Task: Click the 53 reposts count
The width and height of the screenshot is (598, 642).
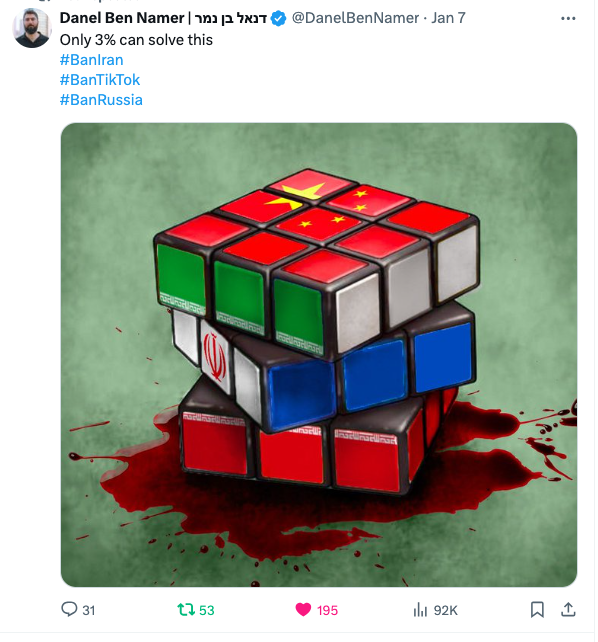Action: 207,610
